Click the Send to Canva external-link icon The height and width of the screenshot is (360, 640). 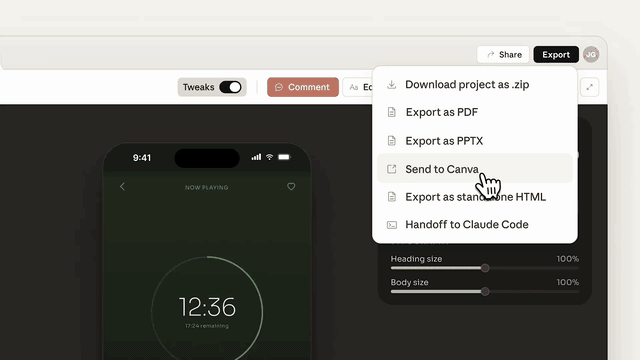pos(391,169)
